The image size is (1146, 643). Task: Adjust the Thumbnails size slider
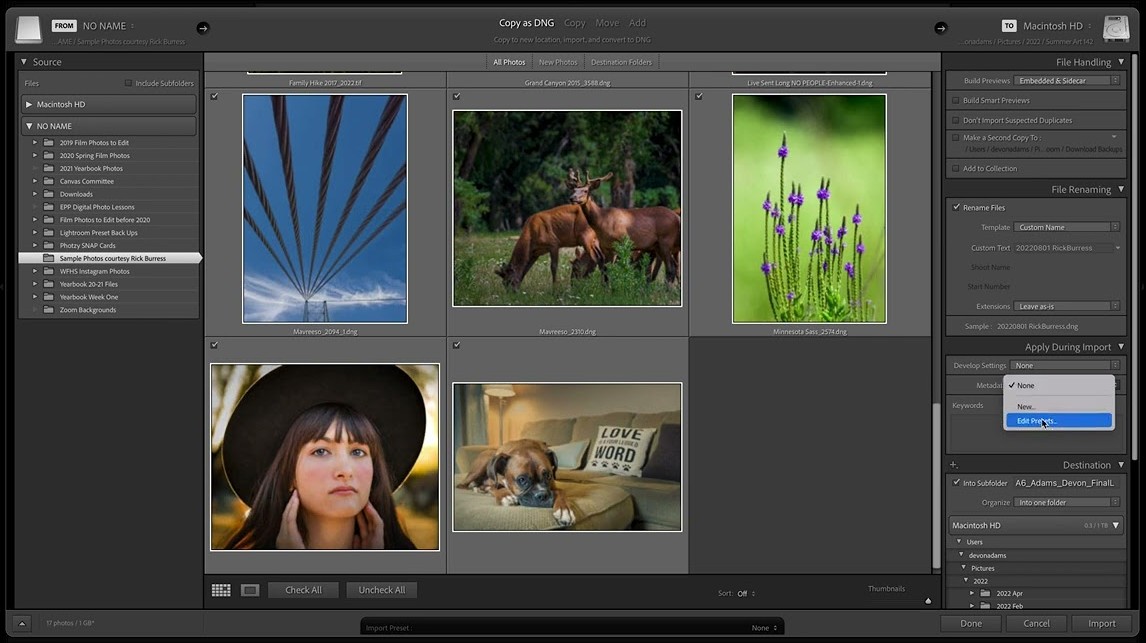pos(928,601)
